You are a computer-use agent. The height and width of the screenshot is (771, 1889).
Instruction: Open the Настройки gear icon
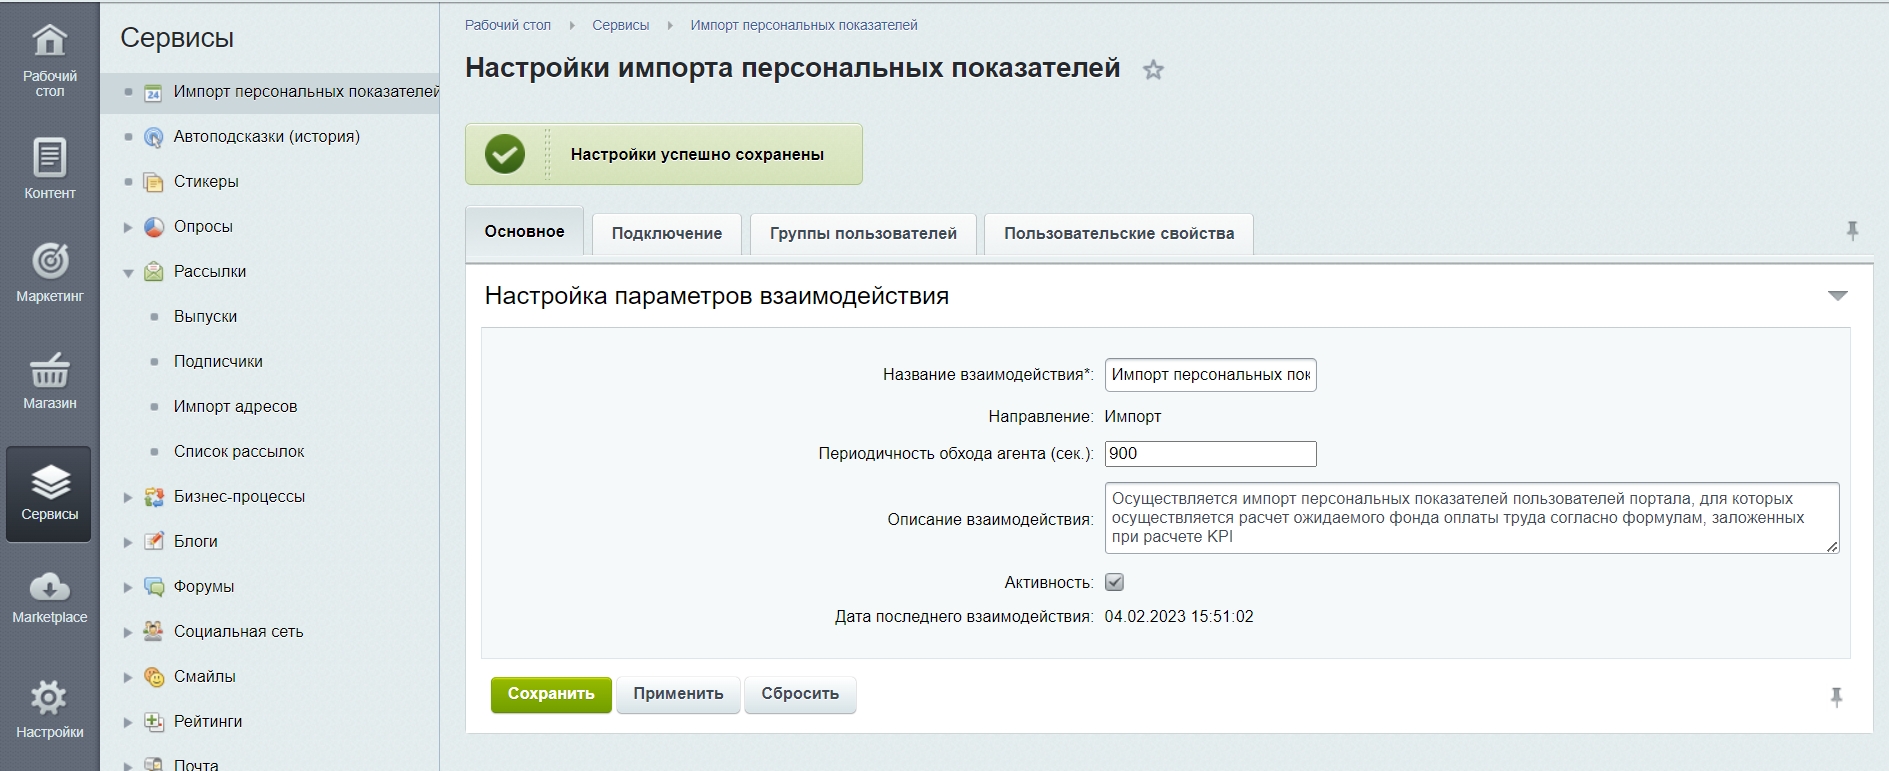point(49,698)
